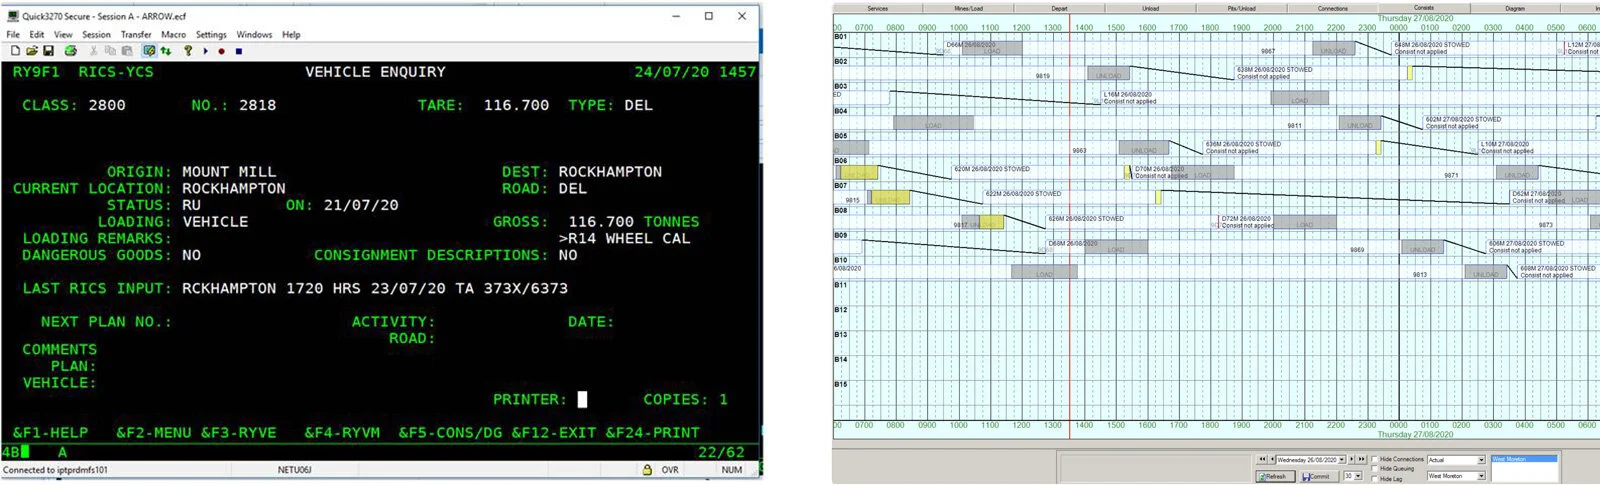1600x485 pixels.
Task: Switch to the Services tab
Action: (877, 8)
